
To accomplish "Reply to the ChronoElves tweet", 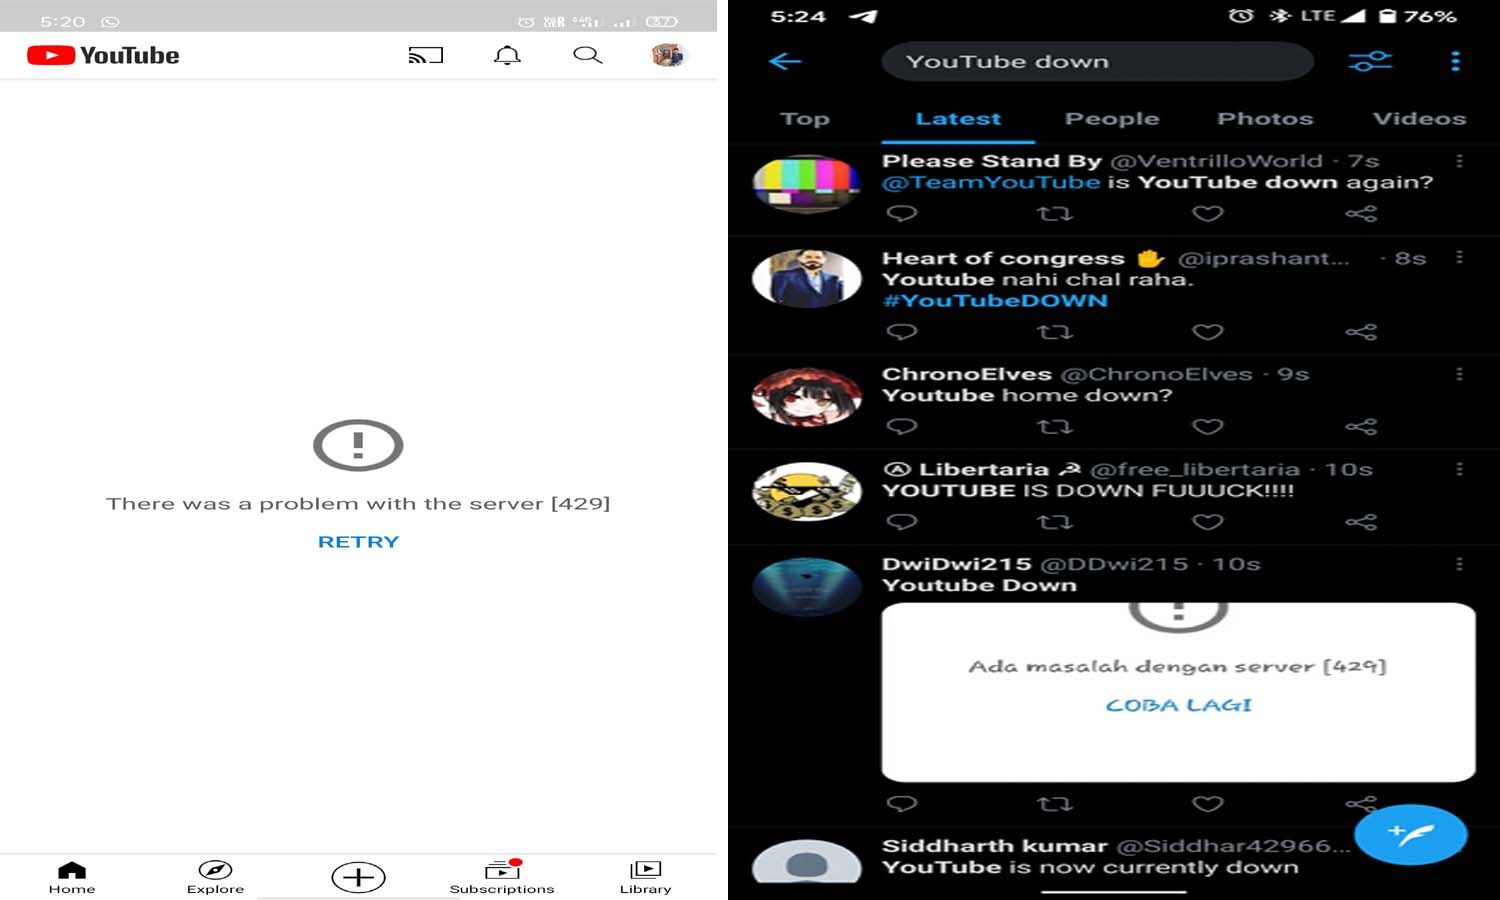I will click(x=902, y=426).
